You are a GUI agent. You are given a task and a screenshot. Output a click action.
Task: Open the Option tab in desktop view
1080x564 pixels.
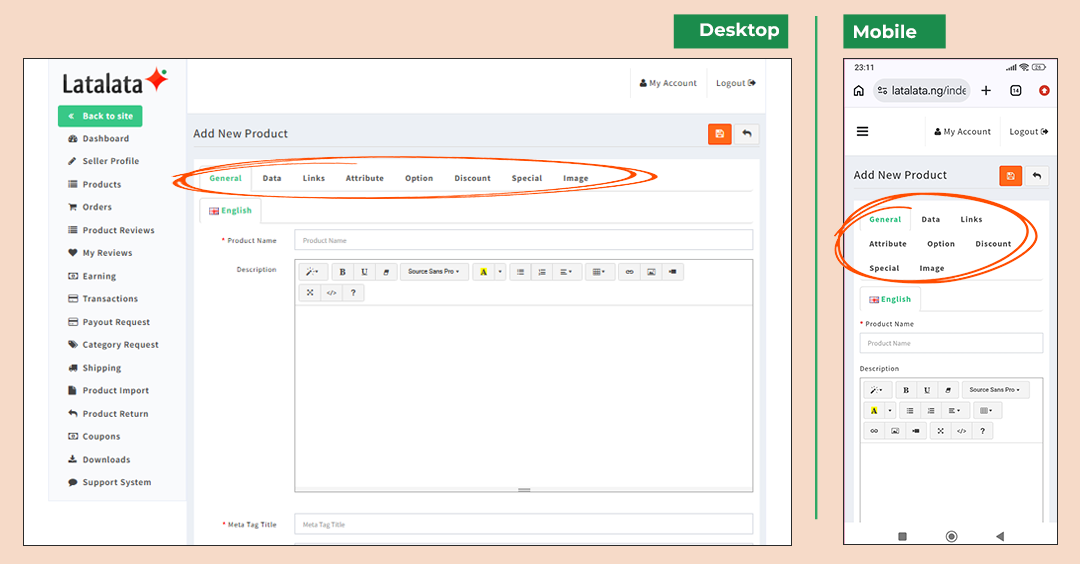tap(419, 178)
